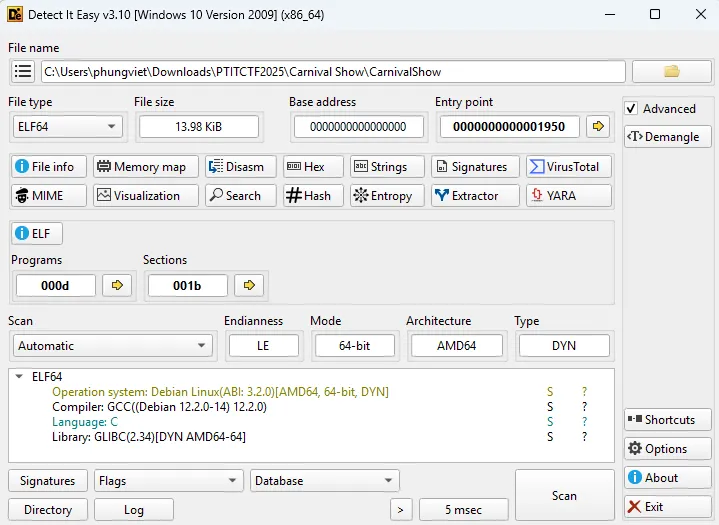Image resolution: width=719 pixels, height=525 pixels.
Task: Collapse the ELF64 result tree node
Action: point(21,377)
